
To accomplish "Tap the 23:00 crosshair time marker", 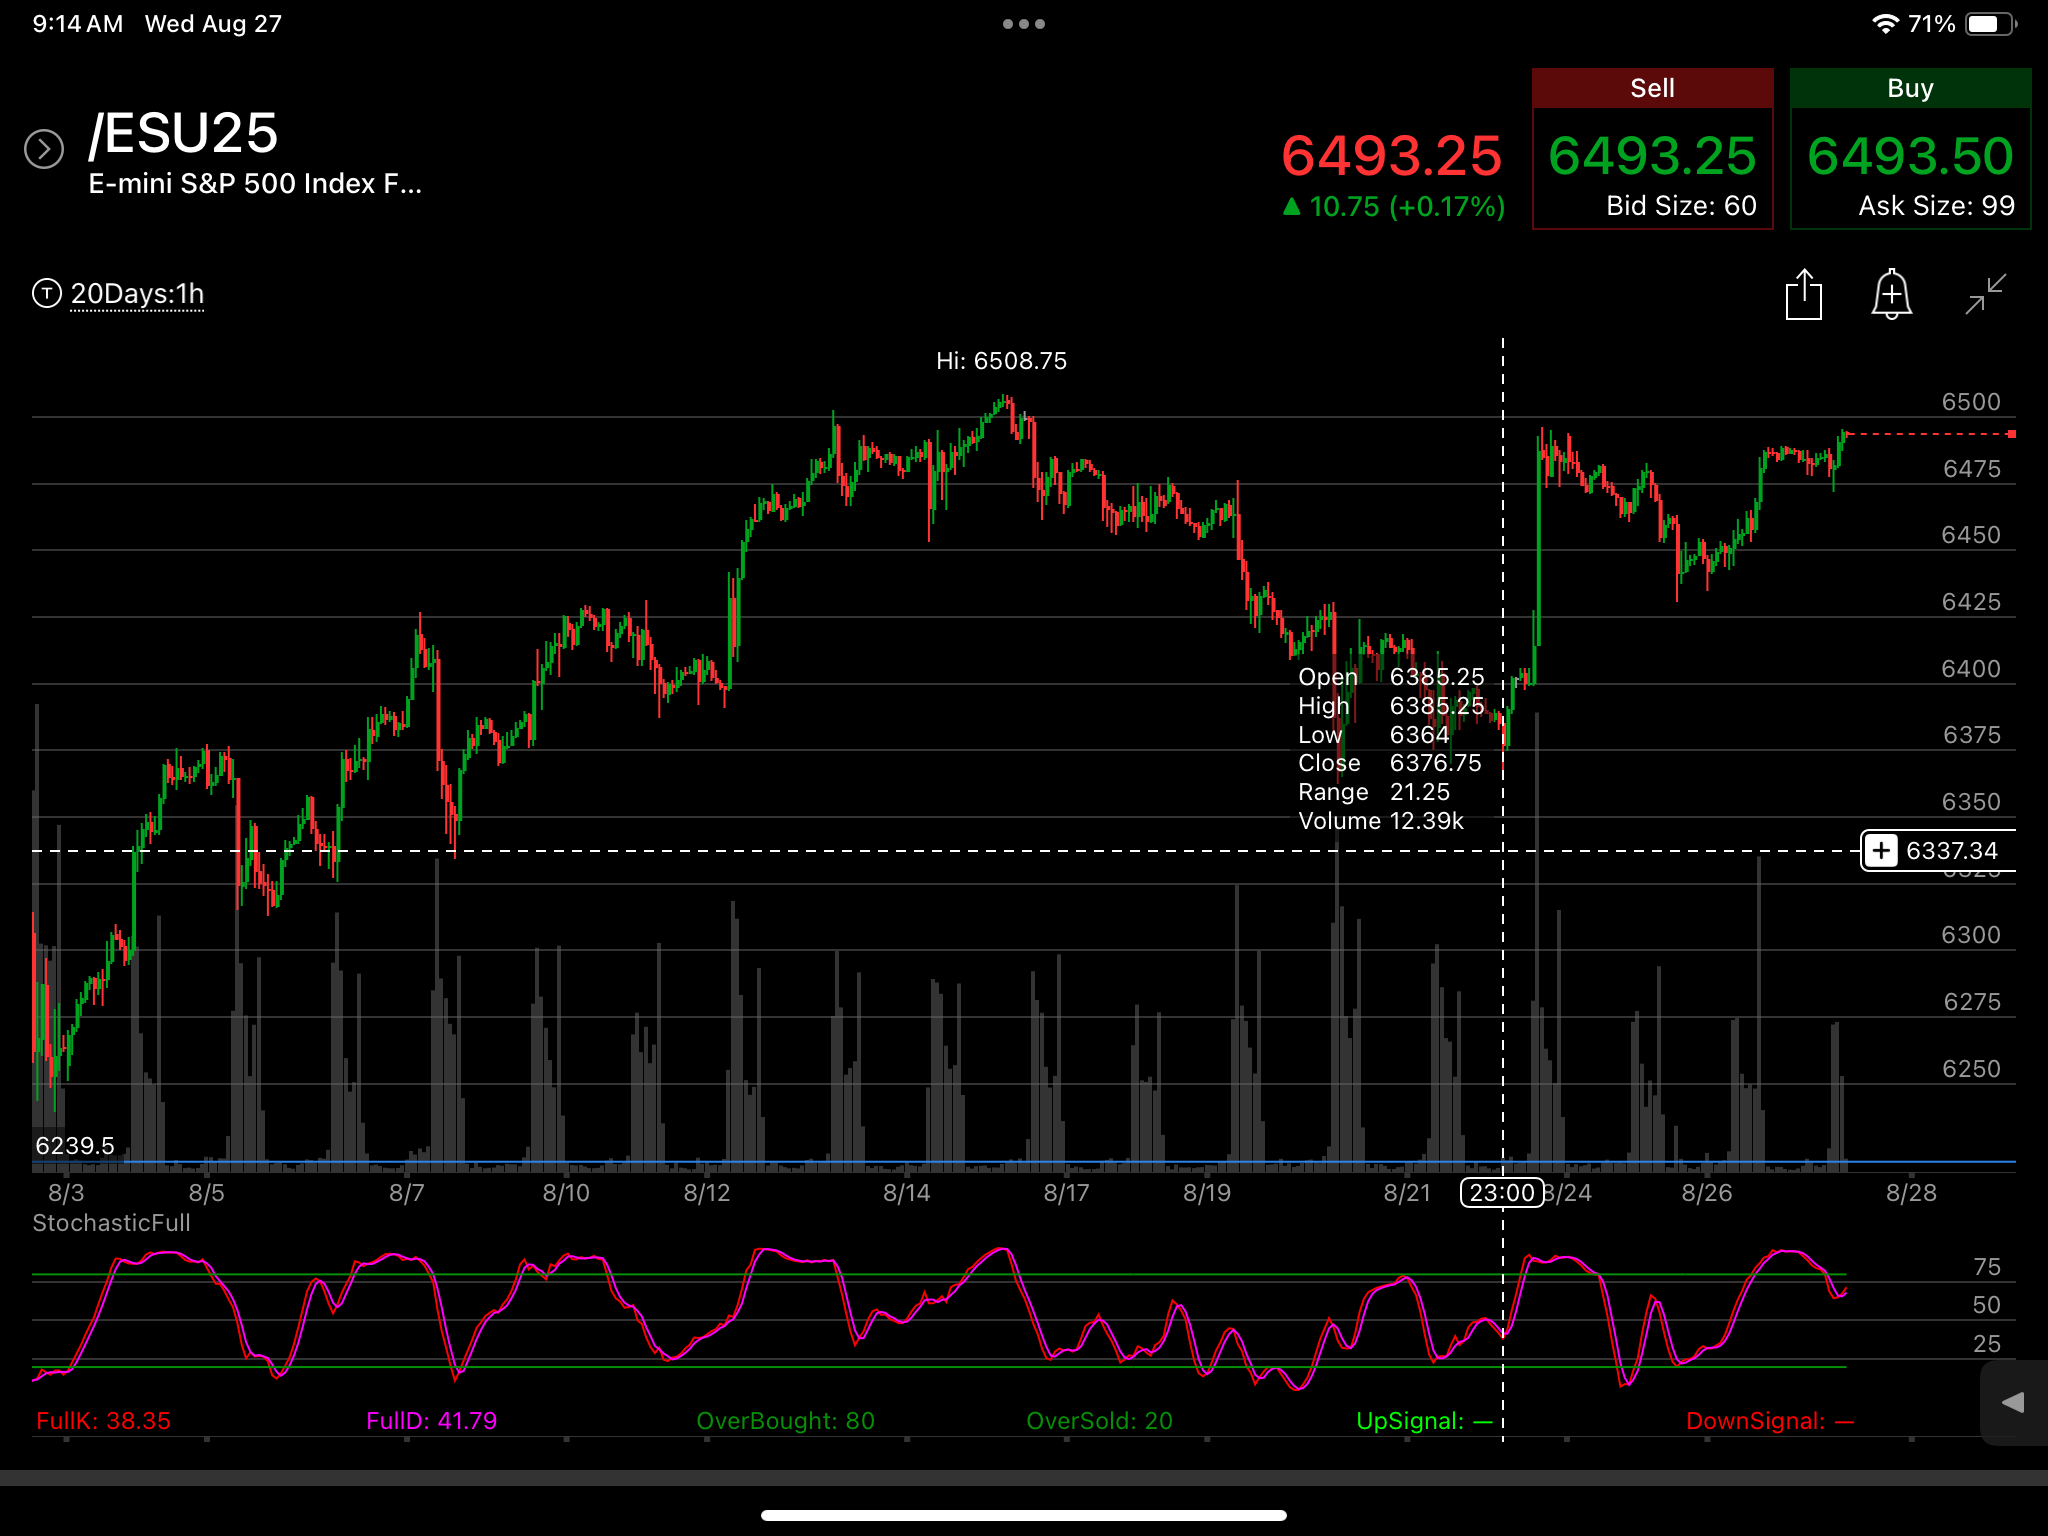I will coord(1502,1193).
